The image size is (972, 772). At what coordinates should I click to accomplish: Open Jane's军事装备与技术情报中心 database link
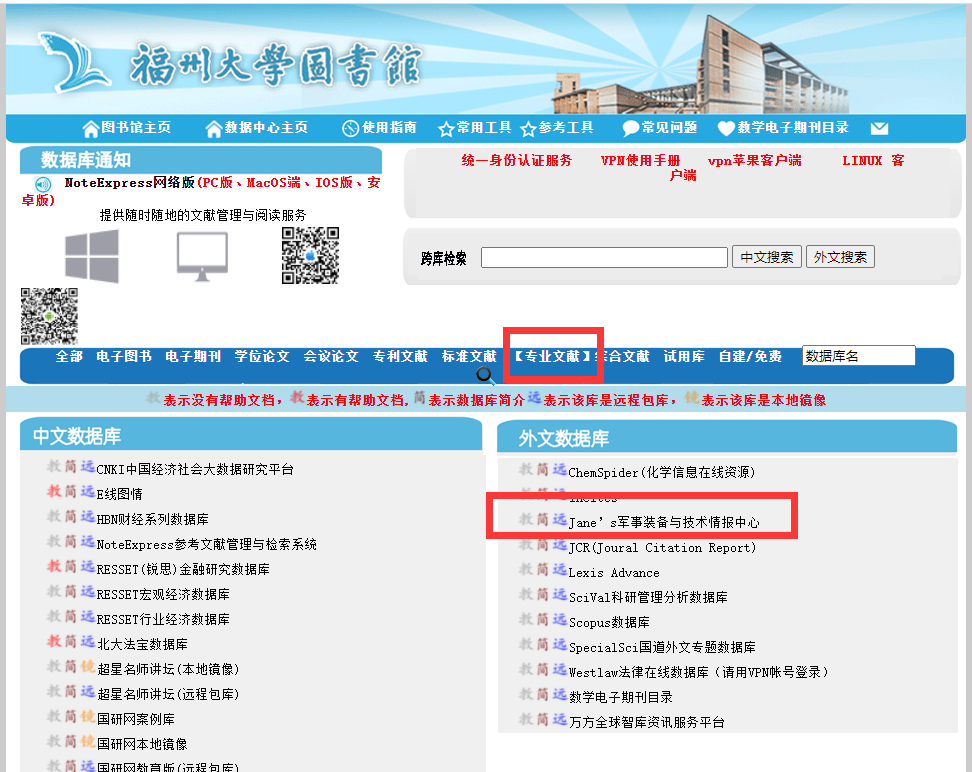[663, 522]
